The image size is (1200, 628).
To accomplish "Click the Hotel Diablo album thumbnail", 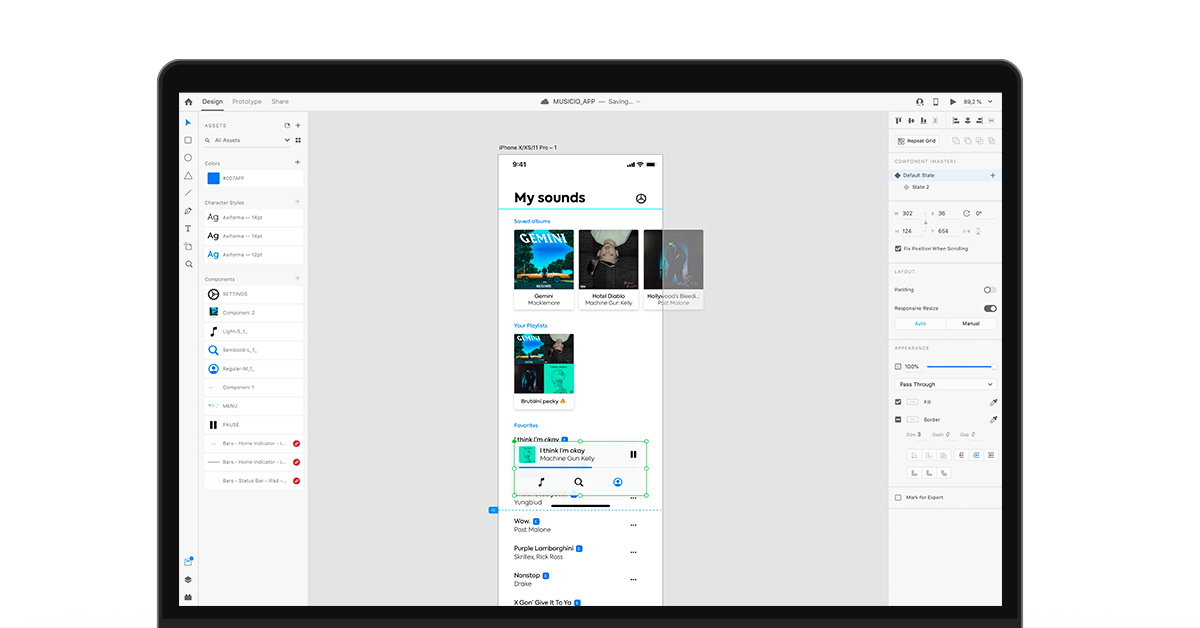I will (x=609, y=260).
